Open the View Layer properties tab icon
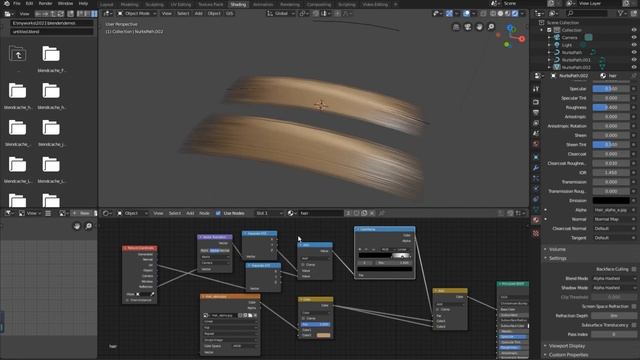Image resolution: width=640 pixels, height=360 pixels. coord(536,123)
